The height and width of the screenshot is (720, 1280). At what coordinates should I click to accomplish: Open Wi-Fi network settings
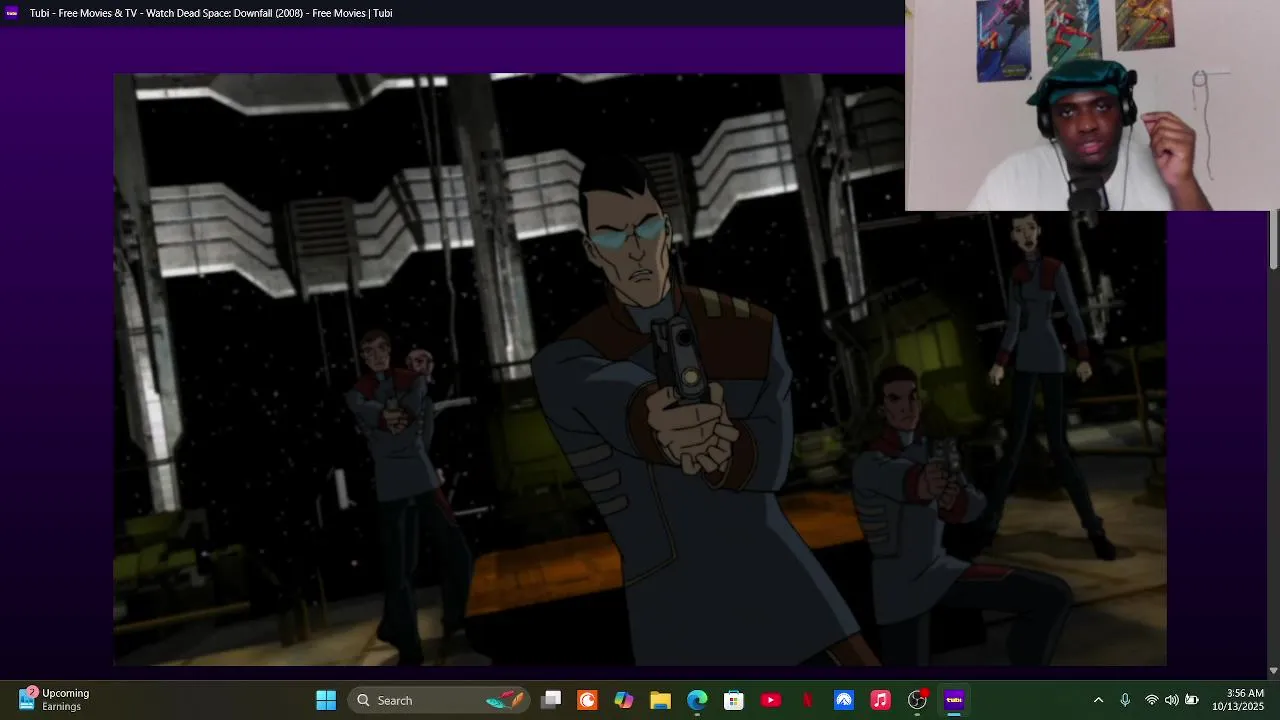click(1152, 700)
